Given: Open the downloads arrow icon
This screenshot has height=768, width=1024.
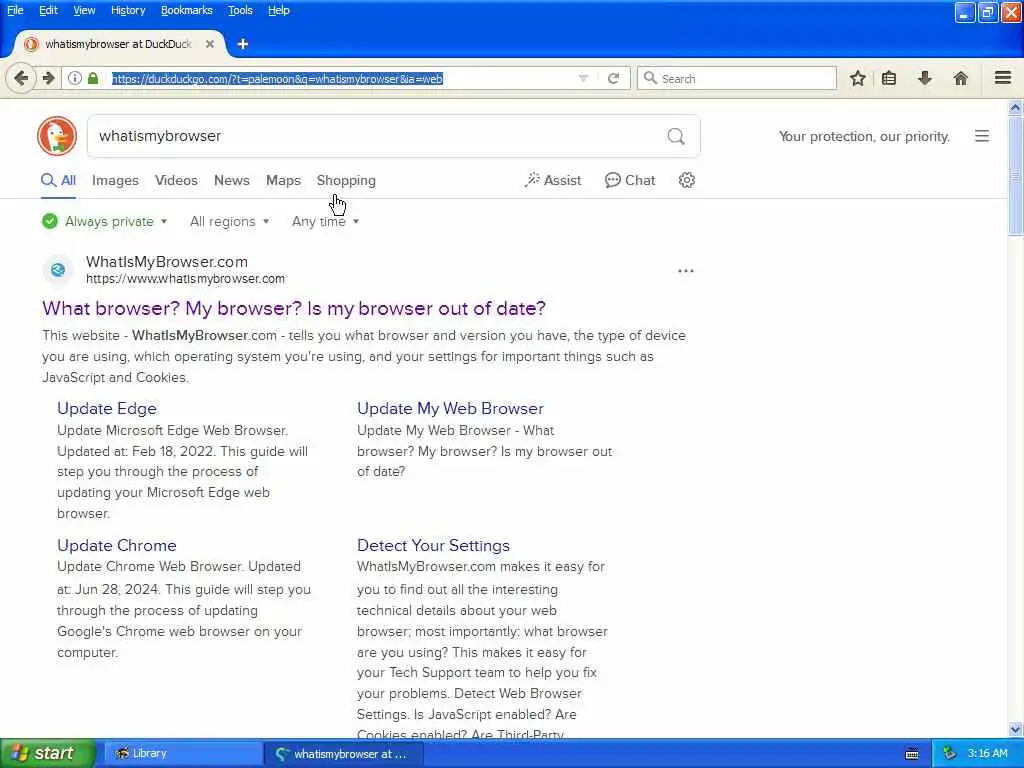Looking at the screenshot, I should [925, 78].
